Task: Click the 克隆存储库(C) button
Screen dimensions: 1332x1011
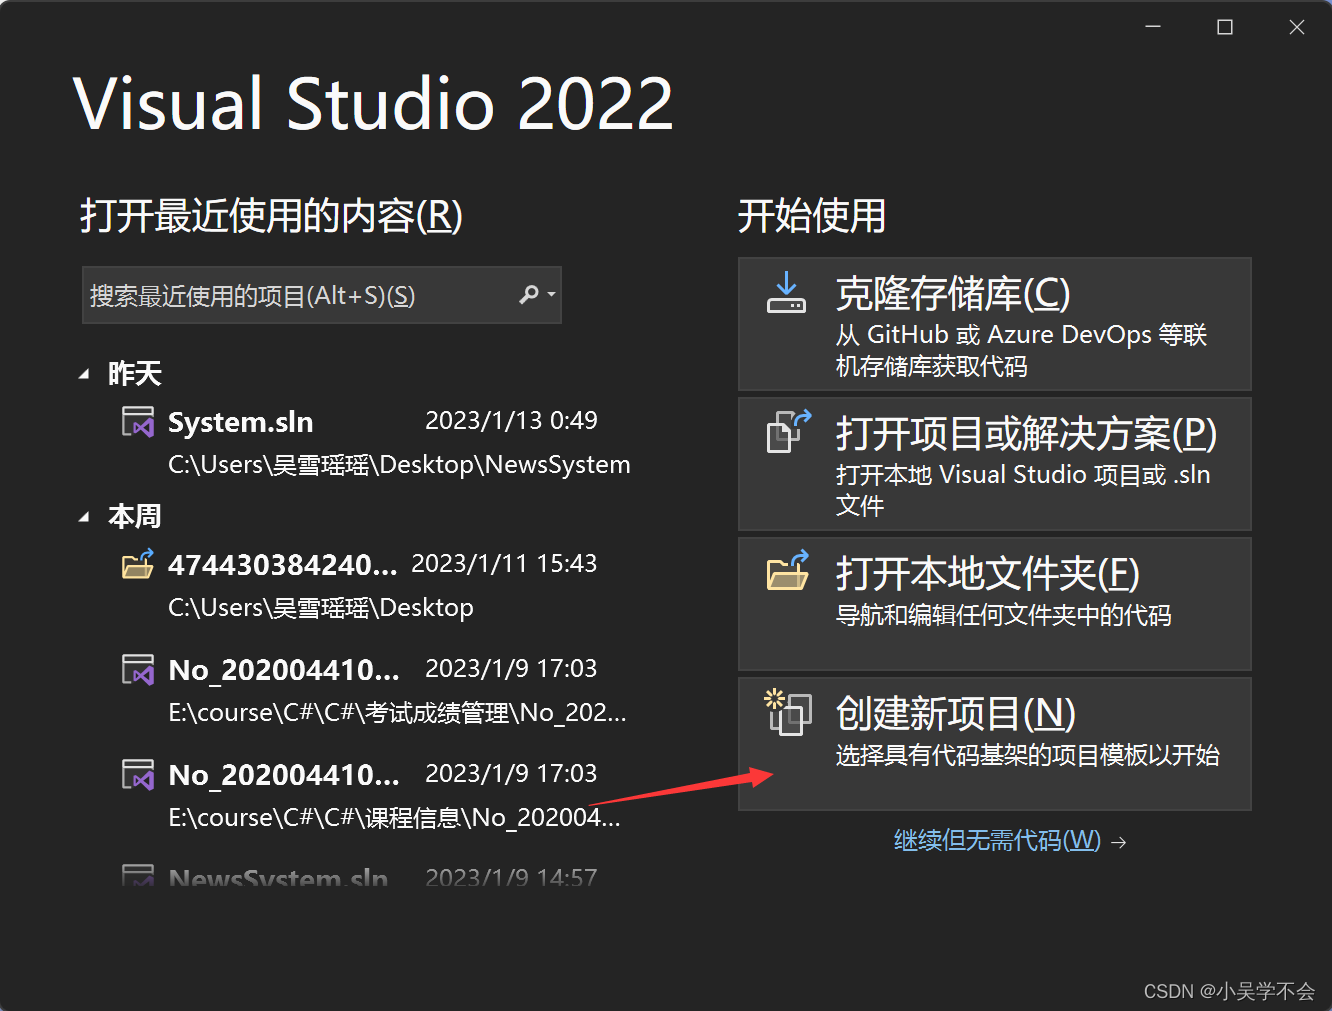Action: click(x=995, y=324)
